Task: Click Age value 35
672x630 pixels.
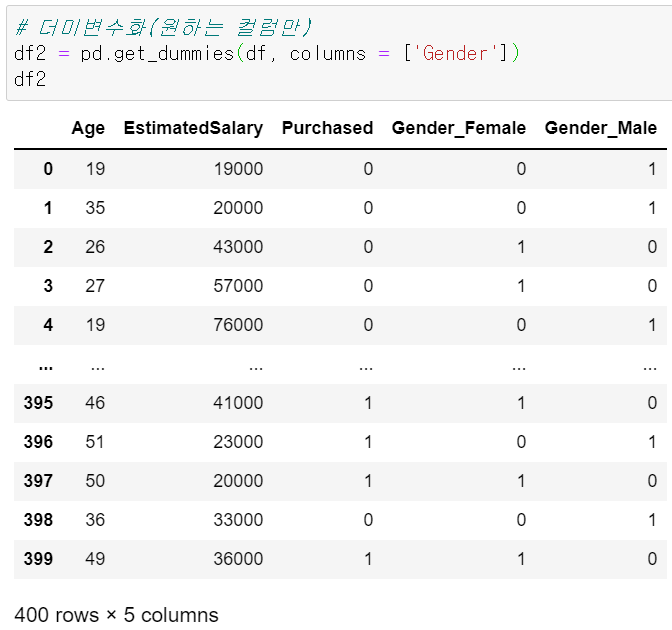Action: click(95, 208)
